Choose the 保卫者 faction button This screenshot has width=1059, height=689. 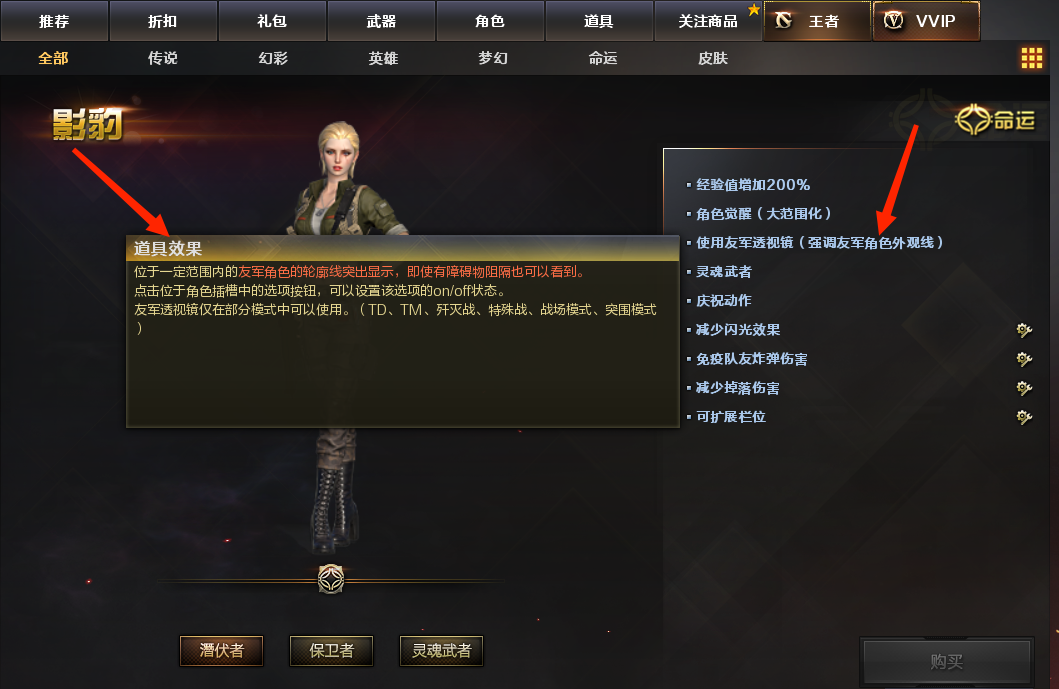tap(332, 650)
